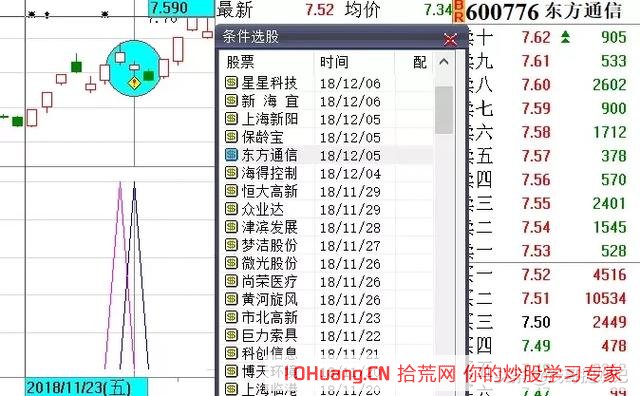The height and width of the screenshot is (396, 640).
Task: Select the 黄河旋风 stock row
Action: 327,299
